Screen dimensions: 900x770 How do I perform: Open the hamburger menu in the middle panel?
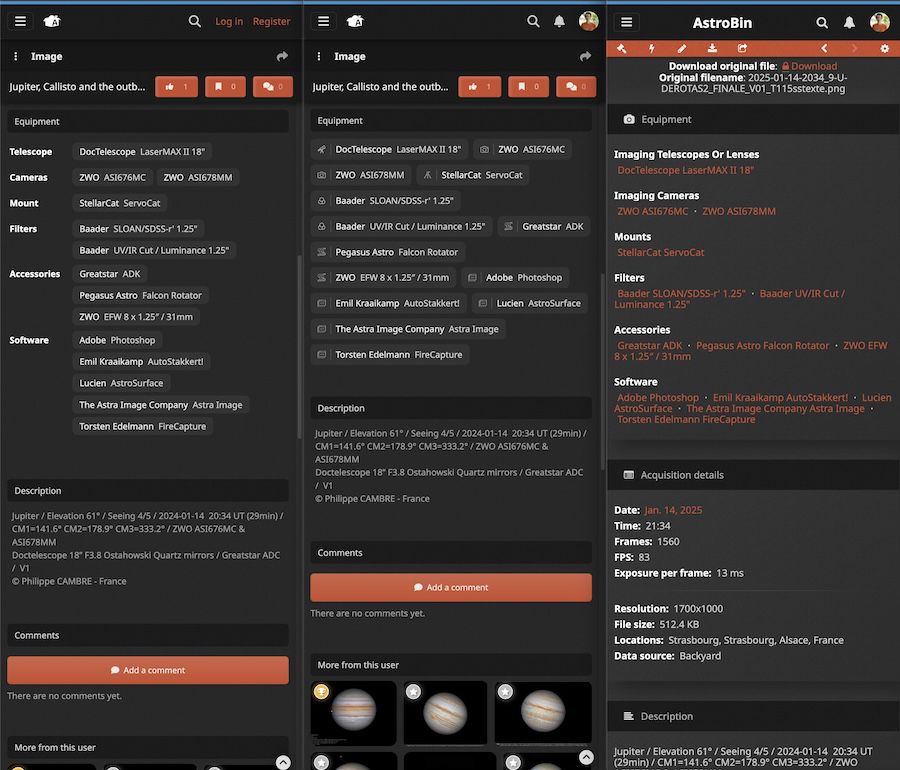tap(323, 21)
